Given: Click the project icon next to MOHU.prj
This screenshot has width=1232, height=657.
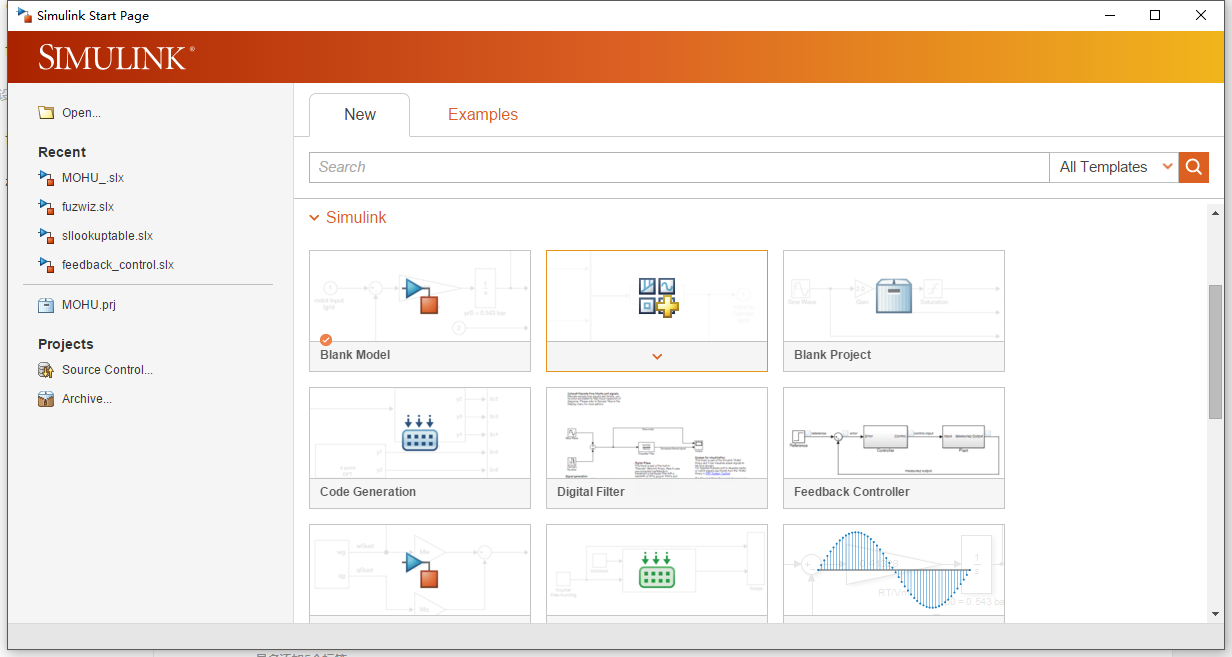Looking at the screenshot, I should click(x=46, y=305).
